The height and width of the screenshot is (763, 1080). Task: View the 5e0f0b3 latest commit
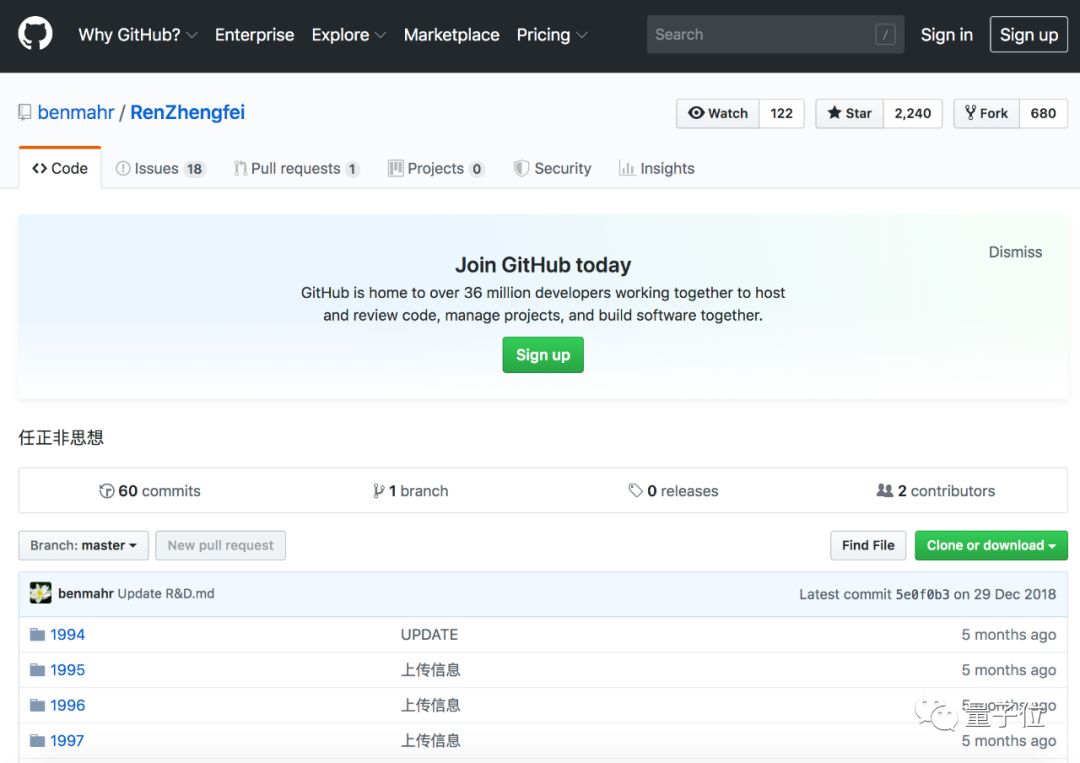click(x=922, y=594)
